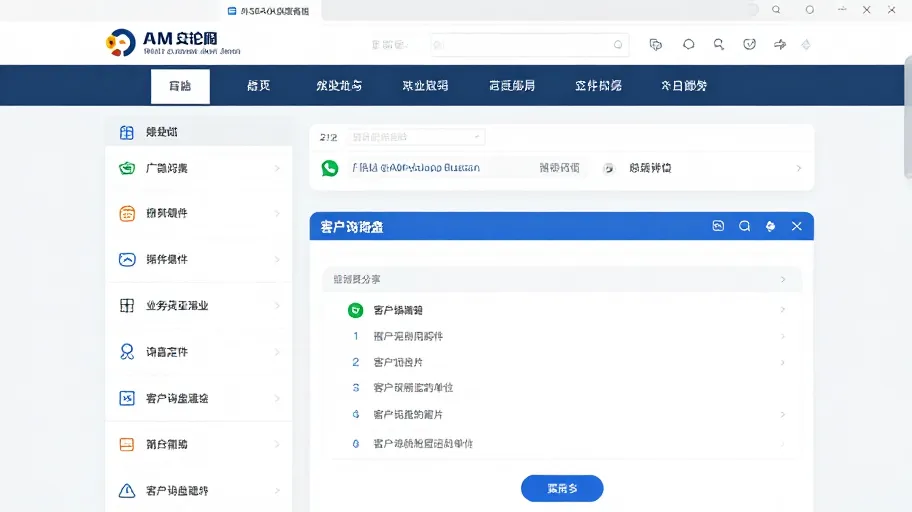Expand the green basket row's chevron in the sidebar
Viewport: 912px width, 512px height.
pyautogui.click(x=277, y=168)
